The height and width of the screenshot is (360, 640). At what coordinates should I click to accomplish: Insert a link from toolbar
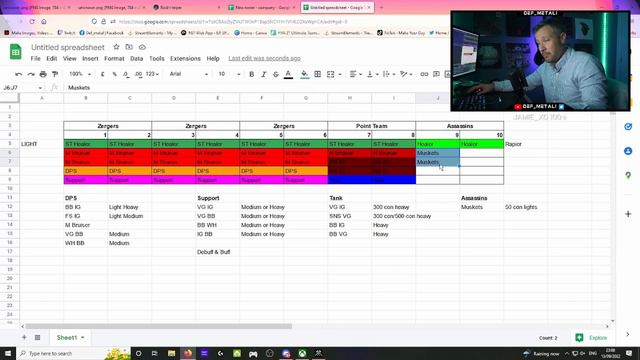tap(424, 74)
